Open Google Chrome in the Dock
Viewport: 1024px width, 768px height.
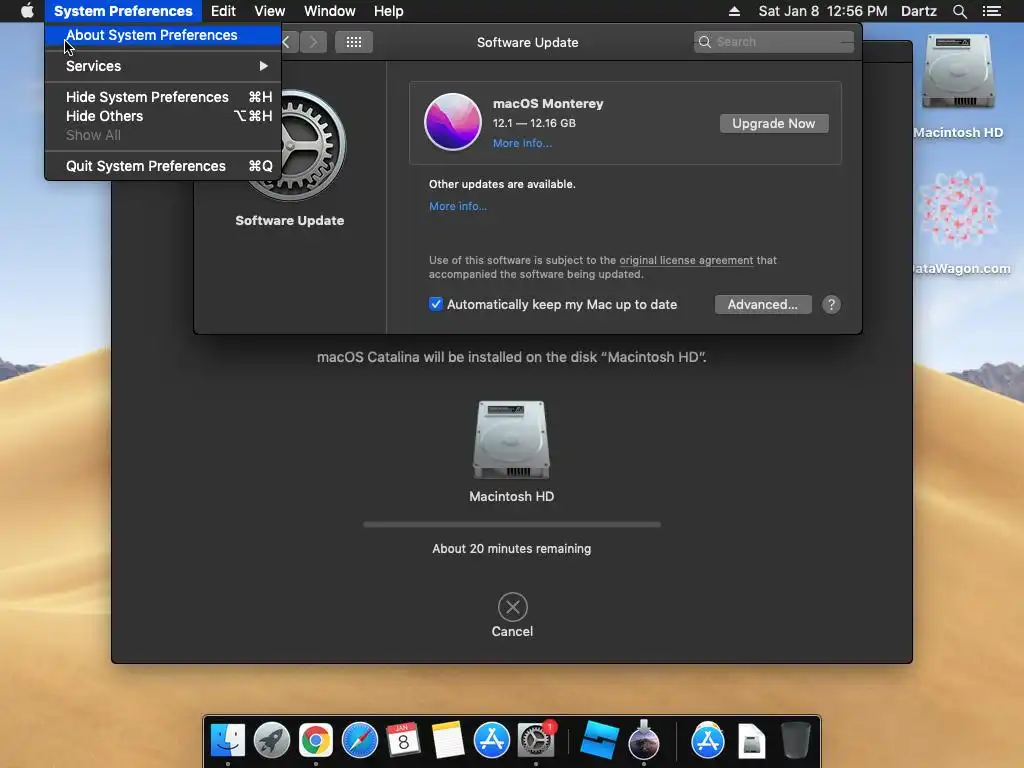tap(315, 741)
